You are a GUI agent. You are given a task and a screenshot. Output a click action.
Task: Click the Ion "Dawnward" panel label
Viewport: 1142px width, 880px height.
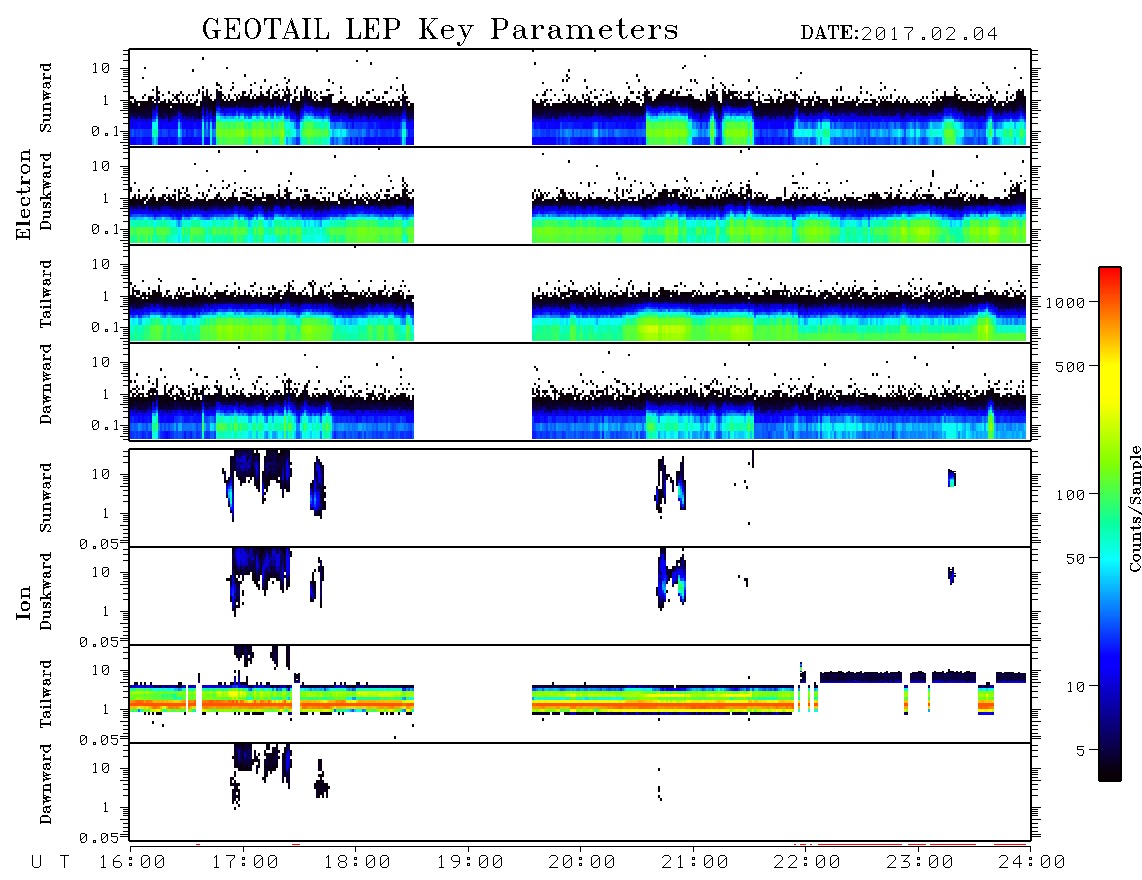coord(46,784)
